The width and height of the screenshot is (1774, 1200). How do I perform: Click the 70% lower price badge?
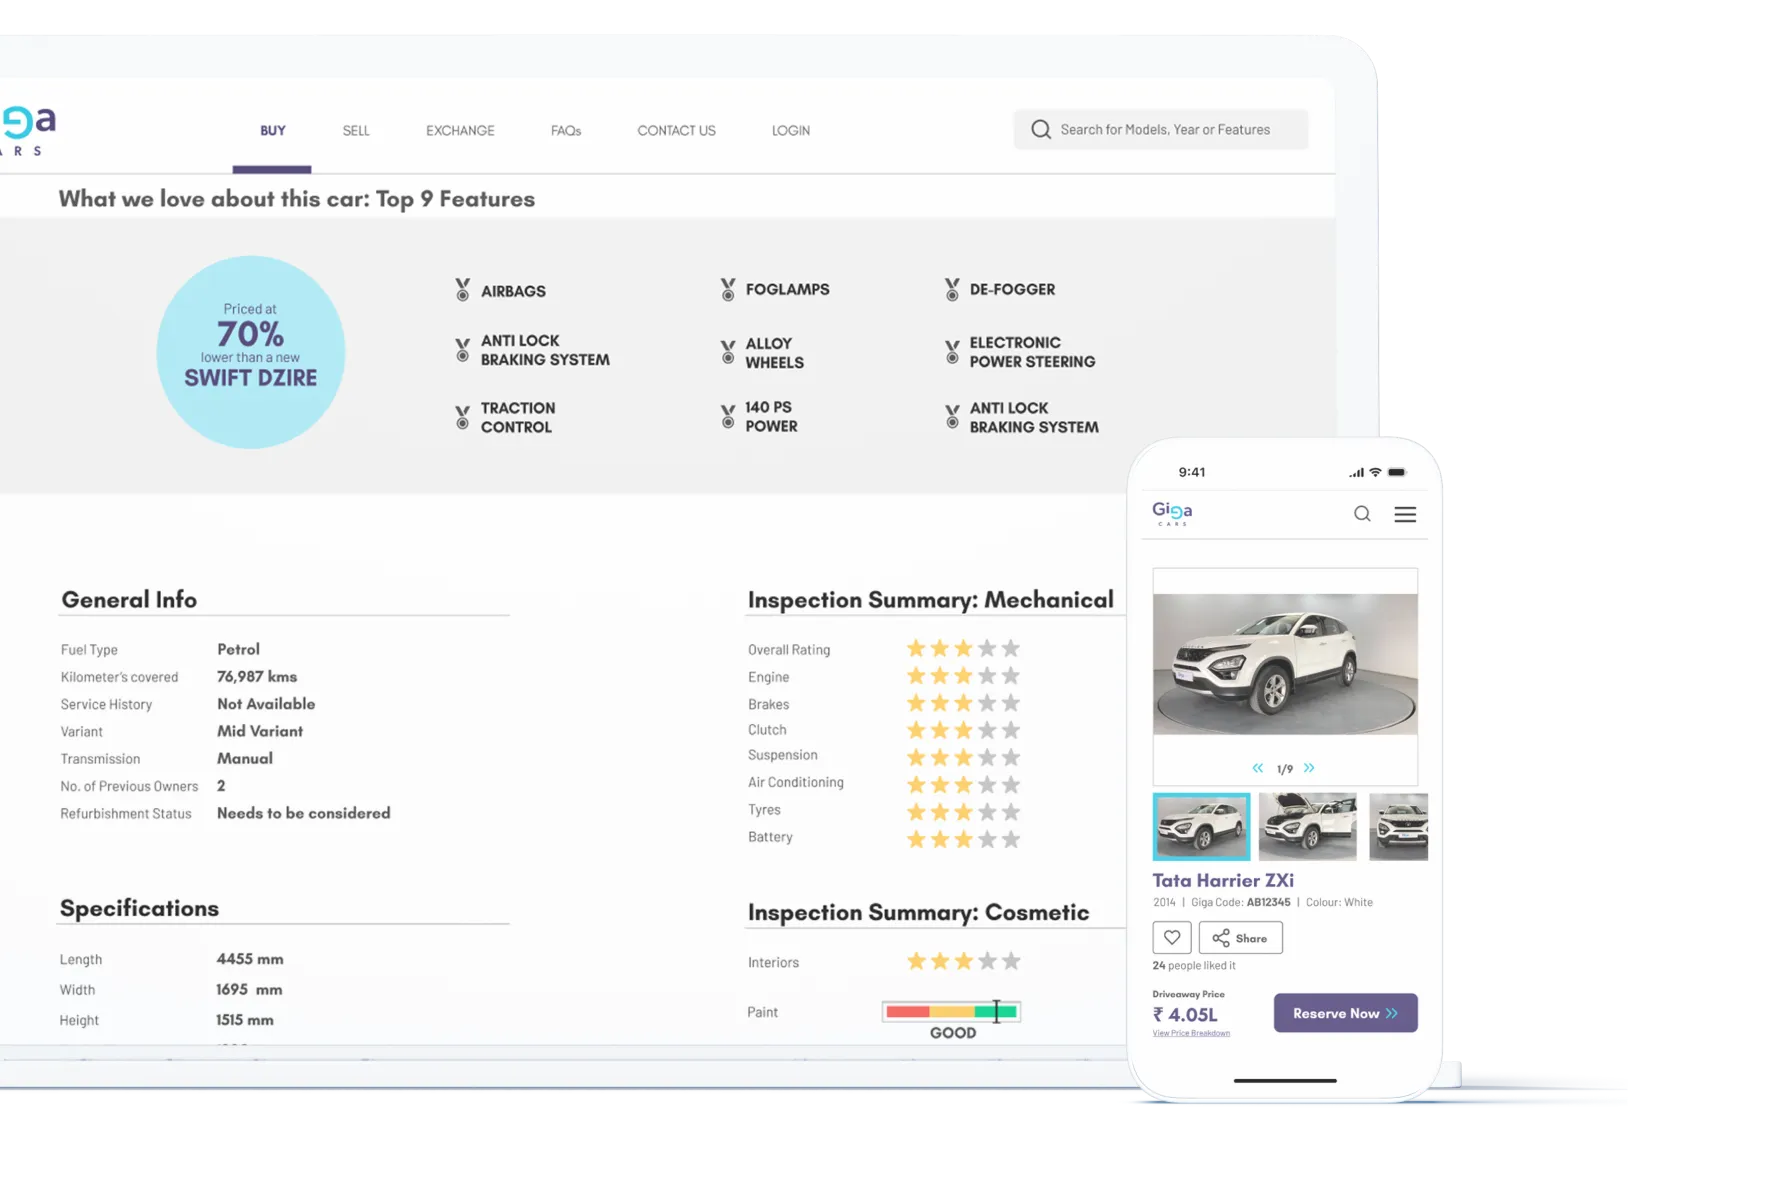tap(251, 352)
